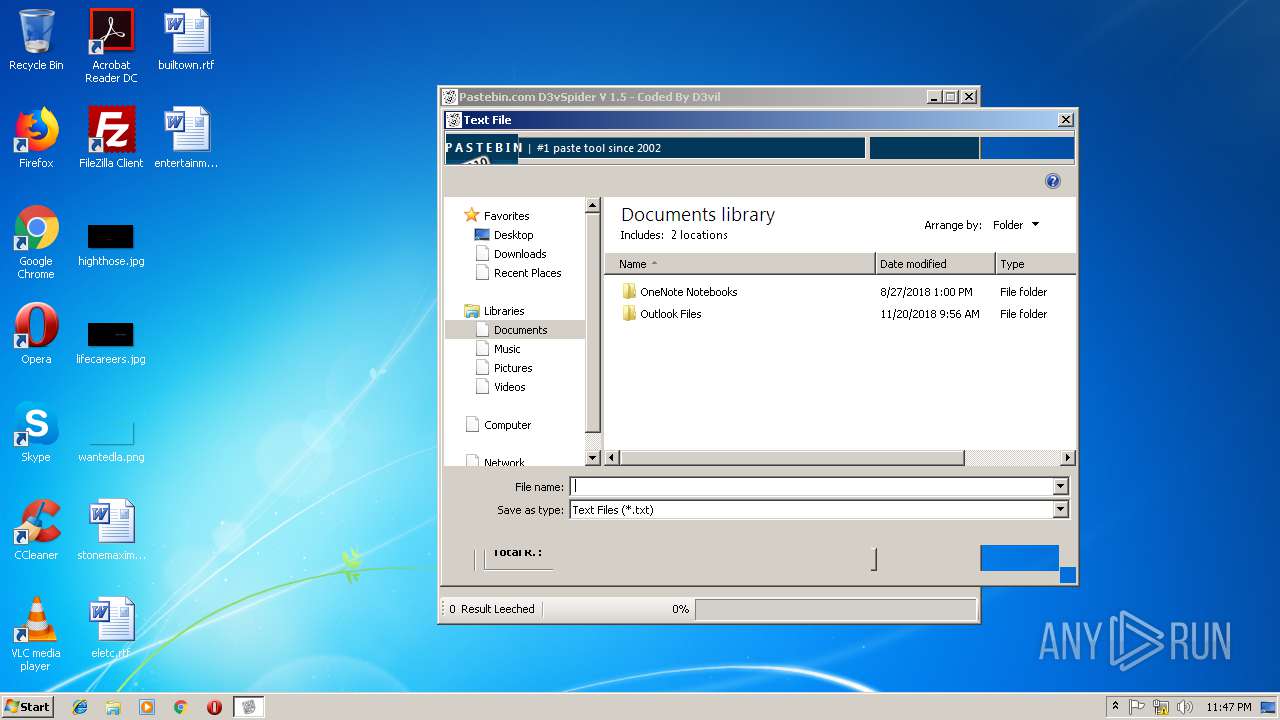Open Downloads in the navigation pane
Viewport: 1280px width, 720px height.
click(520, 254)
